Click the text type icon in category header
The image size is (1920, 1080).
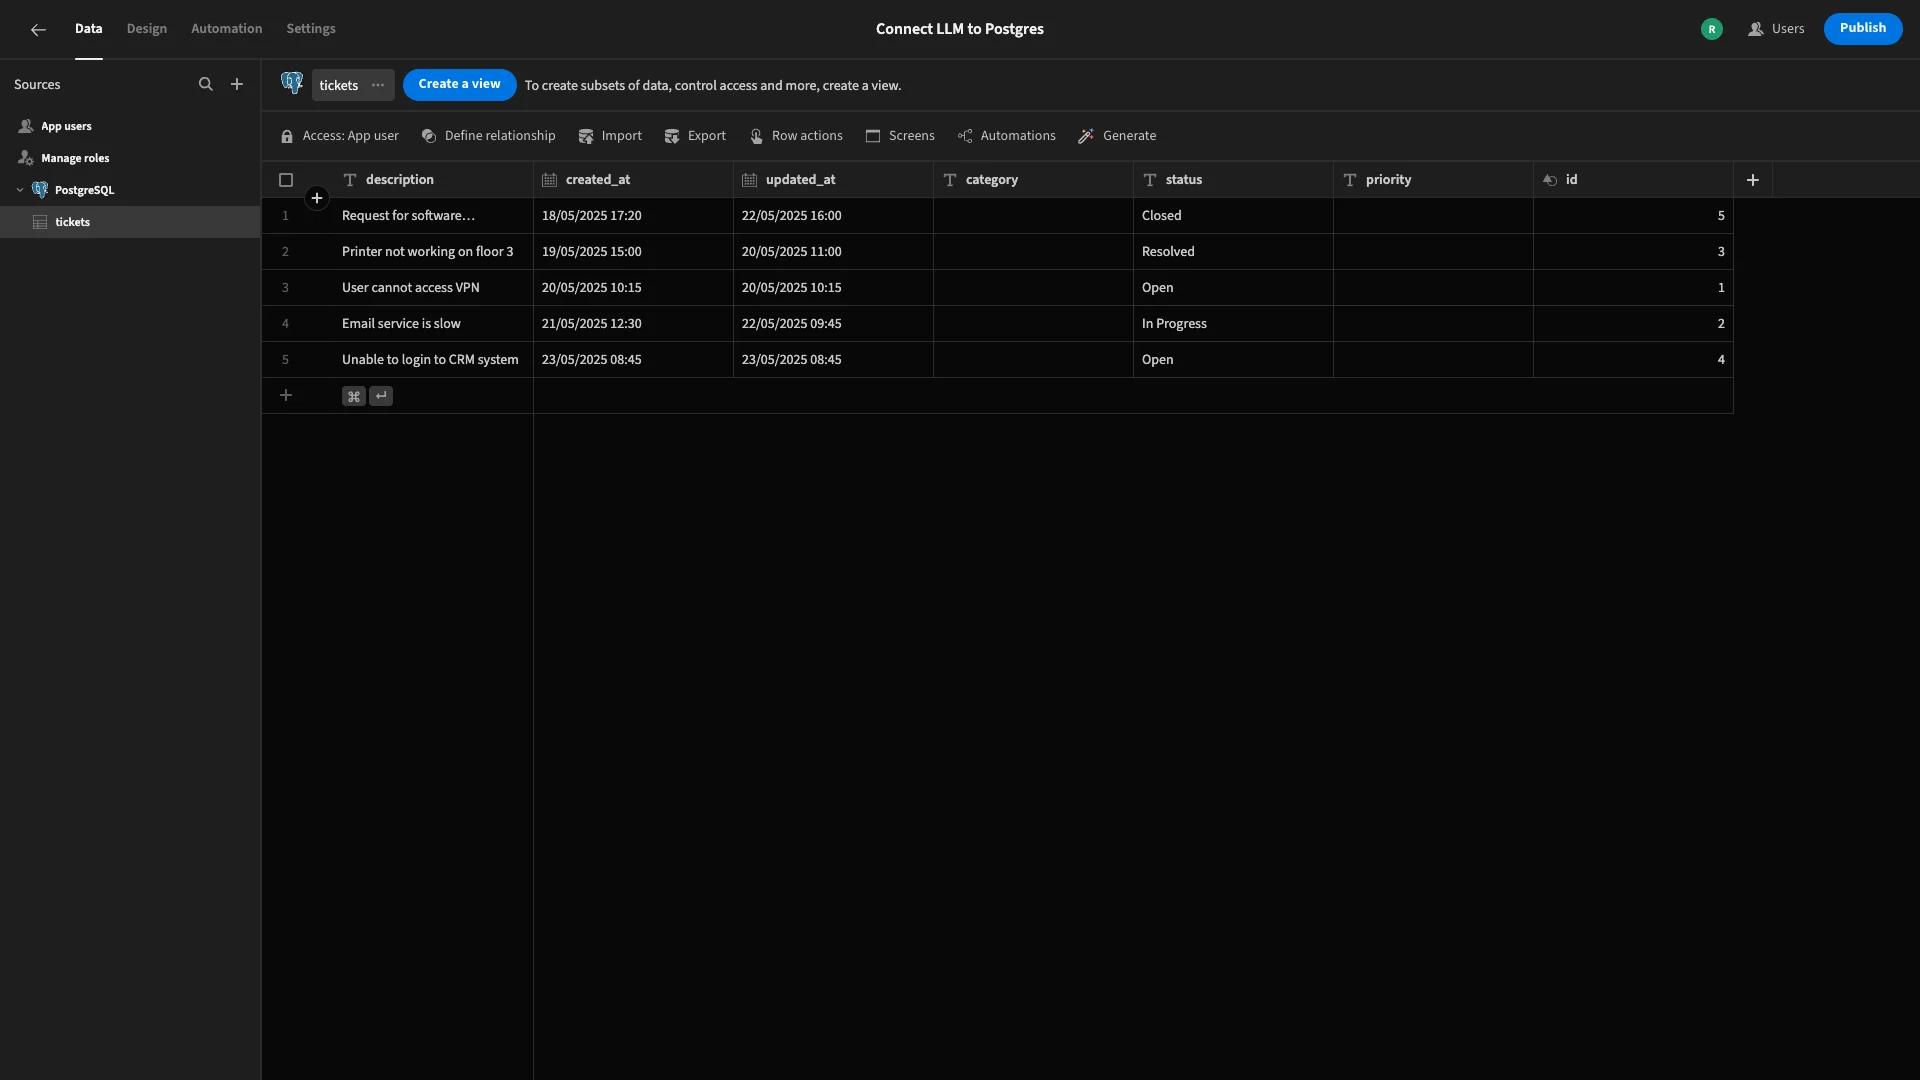click(x=950, y=180)
